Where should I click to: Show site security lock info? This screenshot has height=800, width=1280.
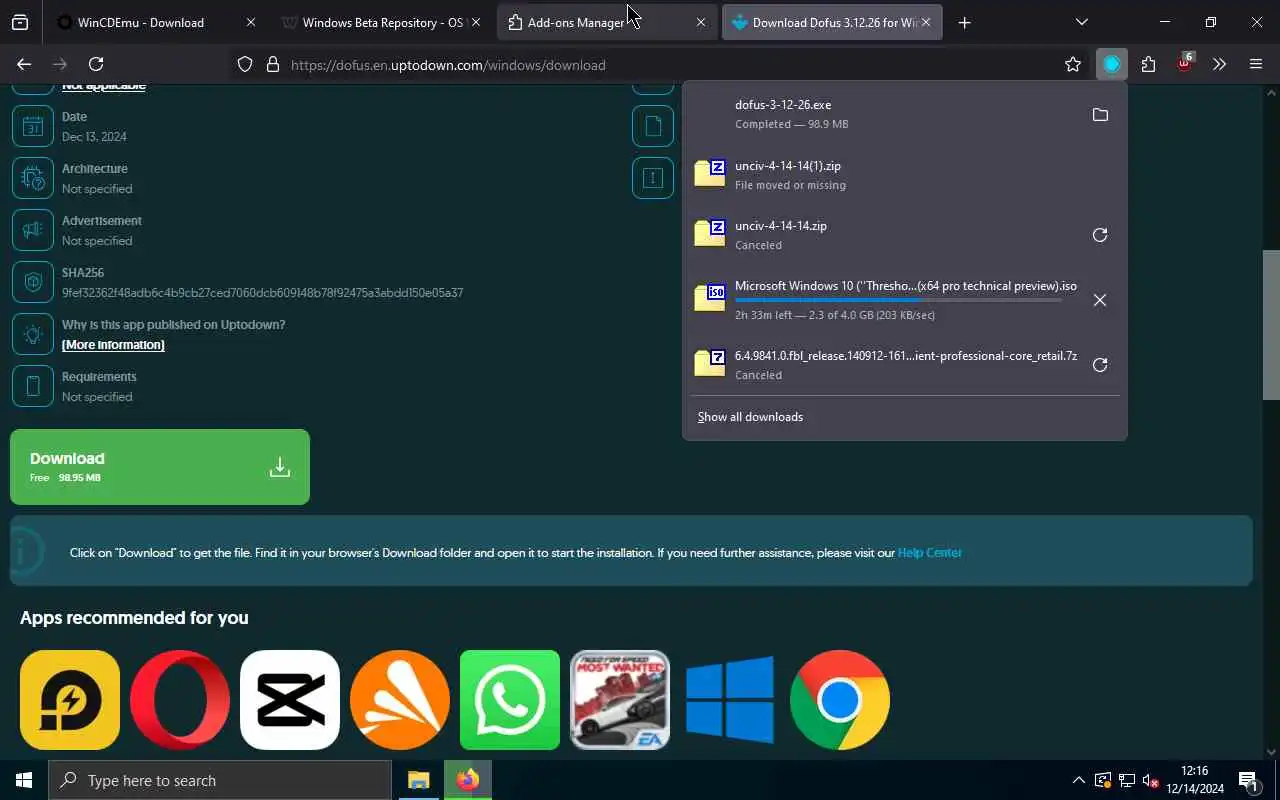(x=272, y=64)
